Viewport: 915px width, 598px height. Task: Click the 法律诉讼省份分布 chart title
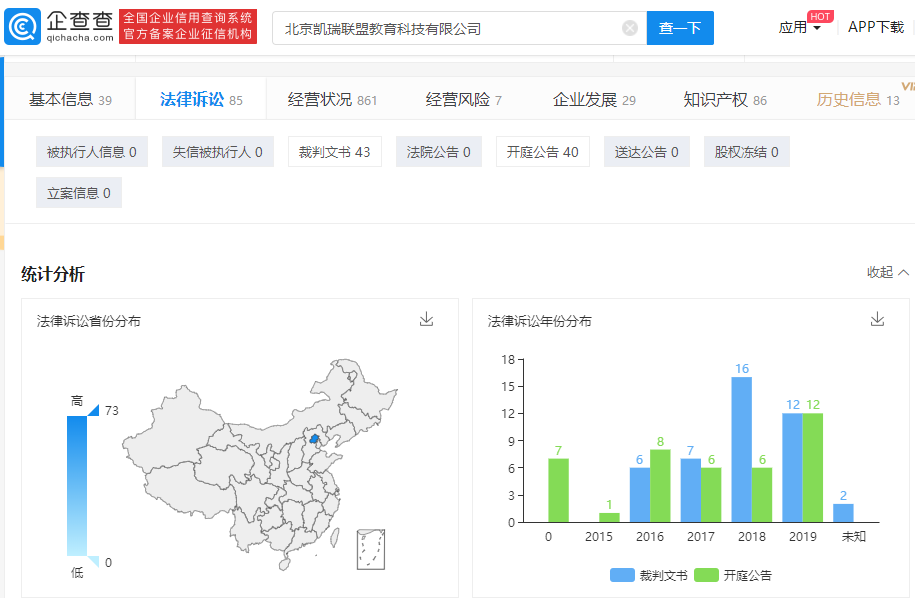(89, 321)
